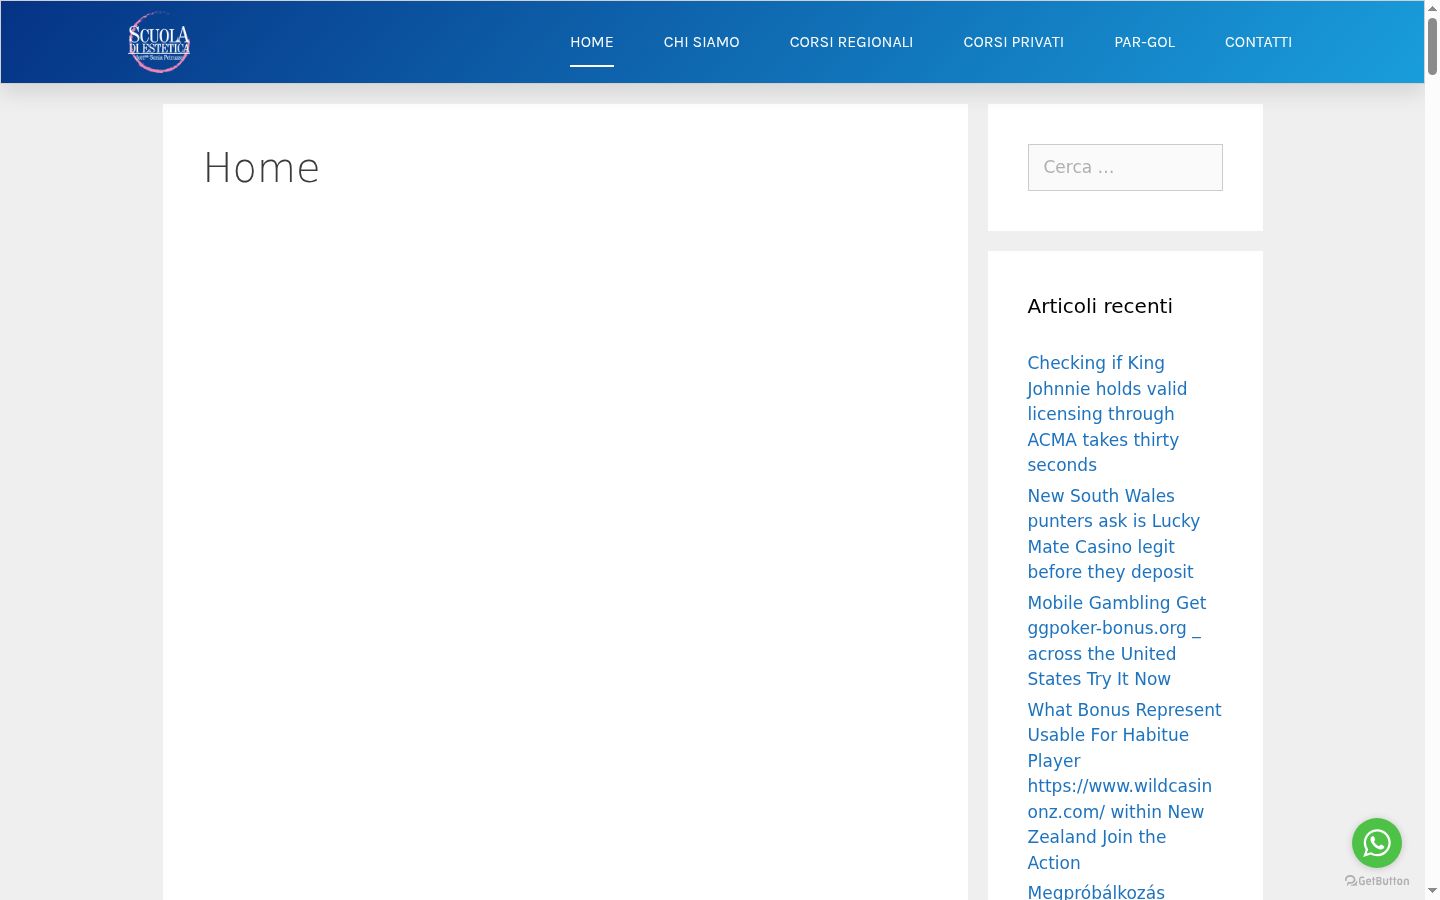1440x900 pixels.
Task: Open the What Bonus Represent Usable article
Action: tap(1125, 786)
